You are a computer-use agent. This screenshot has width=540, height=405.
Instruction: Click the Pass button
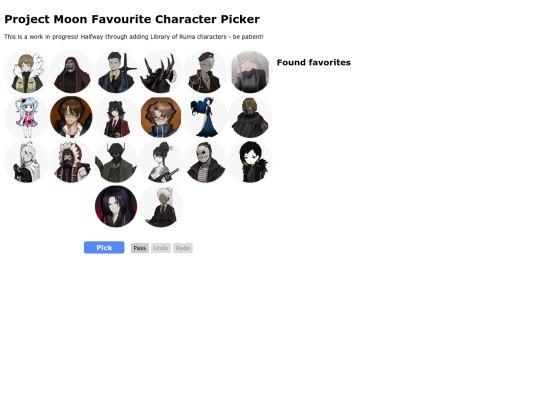coord(139,248)
